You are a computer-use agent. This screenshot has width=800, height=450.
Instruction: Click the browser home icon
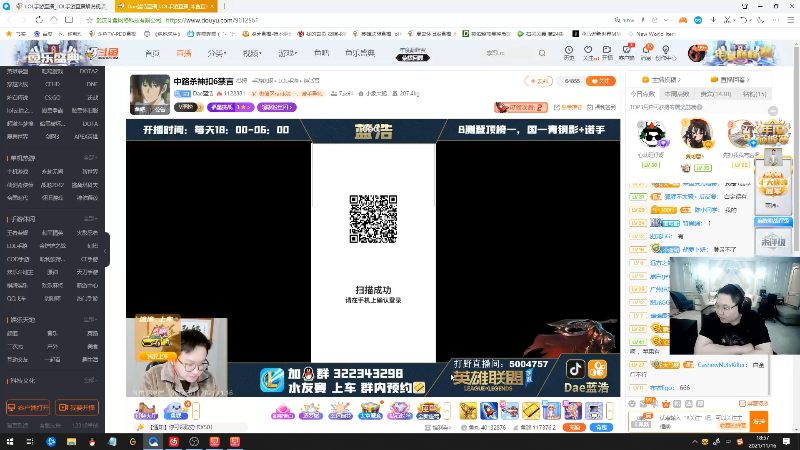click(54, 20)
